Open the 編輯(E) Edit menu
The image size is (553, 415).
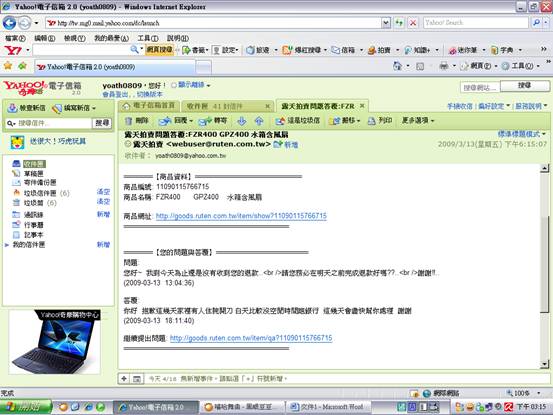coord(44,38)
